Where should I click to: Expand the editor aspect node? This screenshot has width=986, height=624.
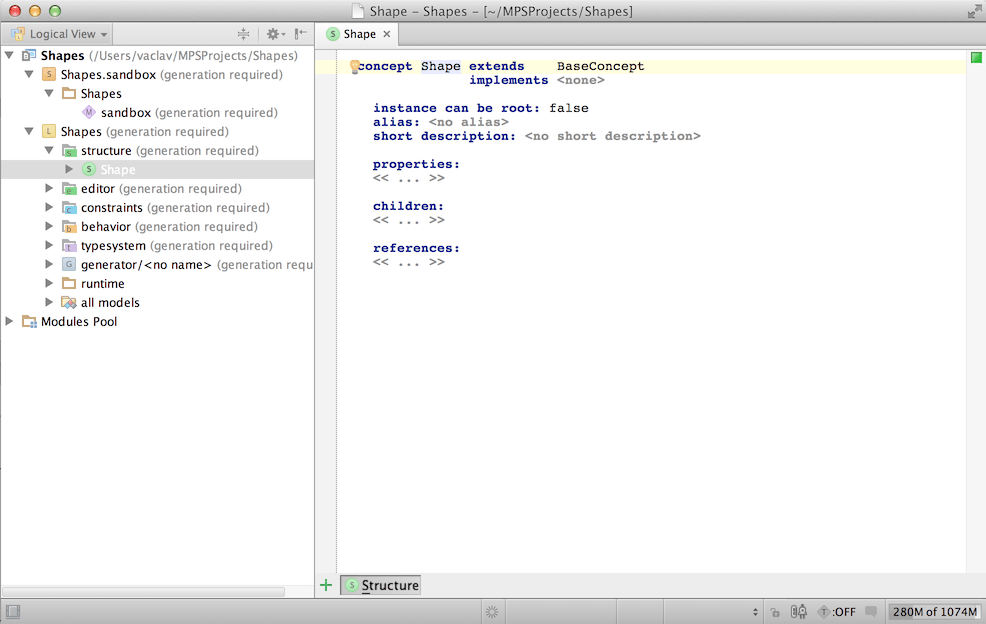[49, 189]
